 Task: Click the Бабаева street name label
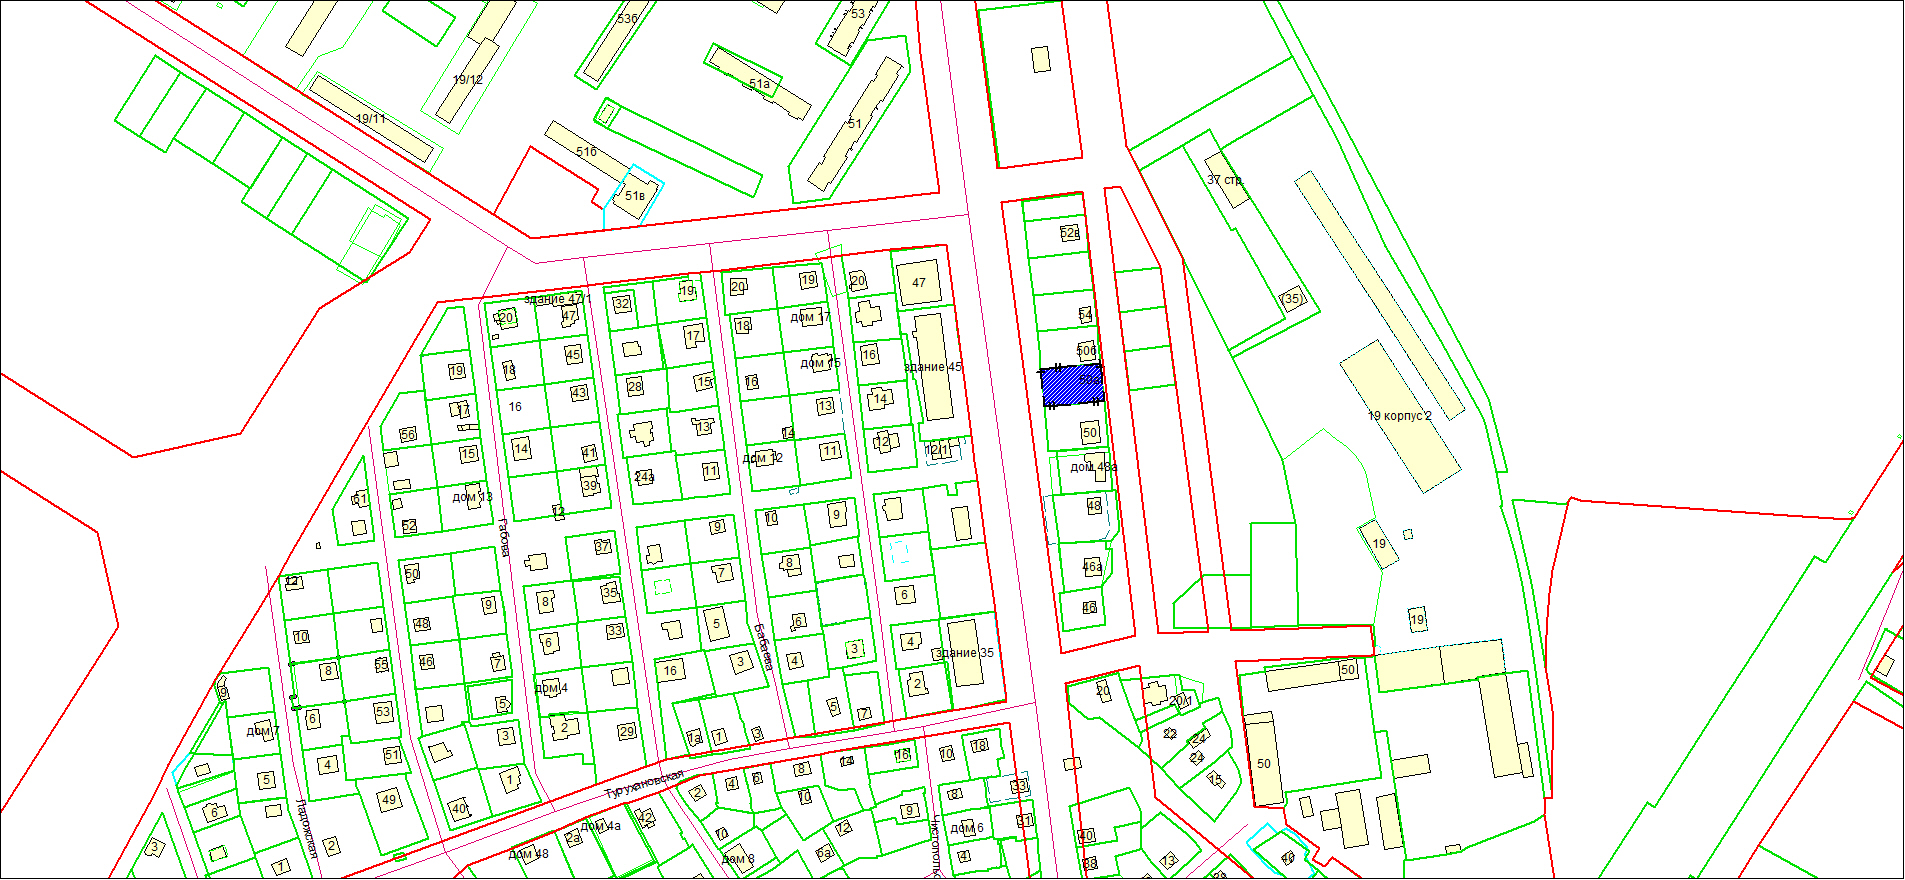(764, 647)
